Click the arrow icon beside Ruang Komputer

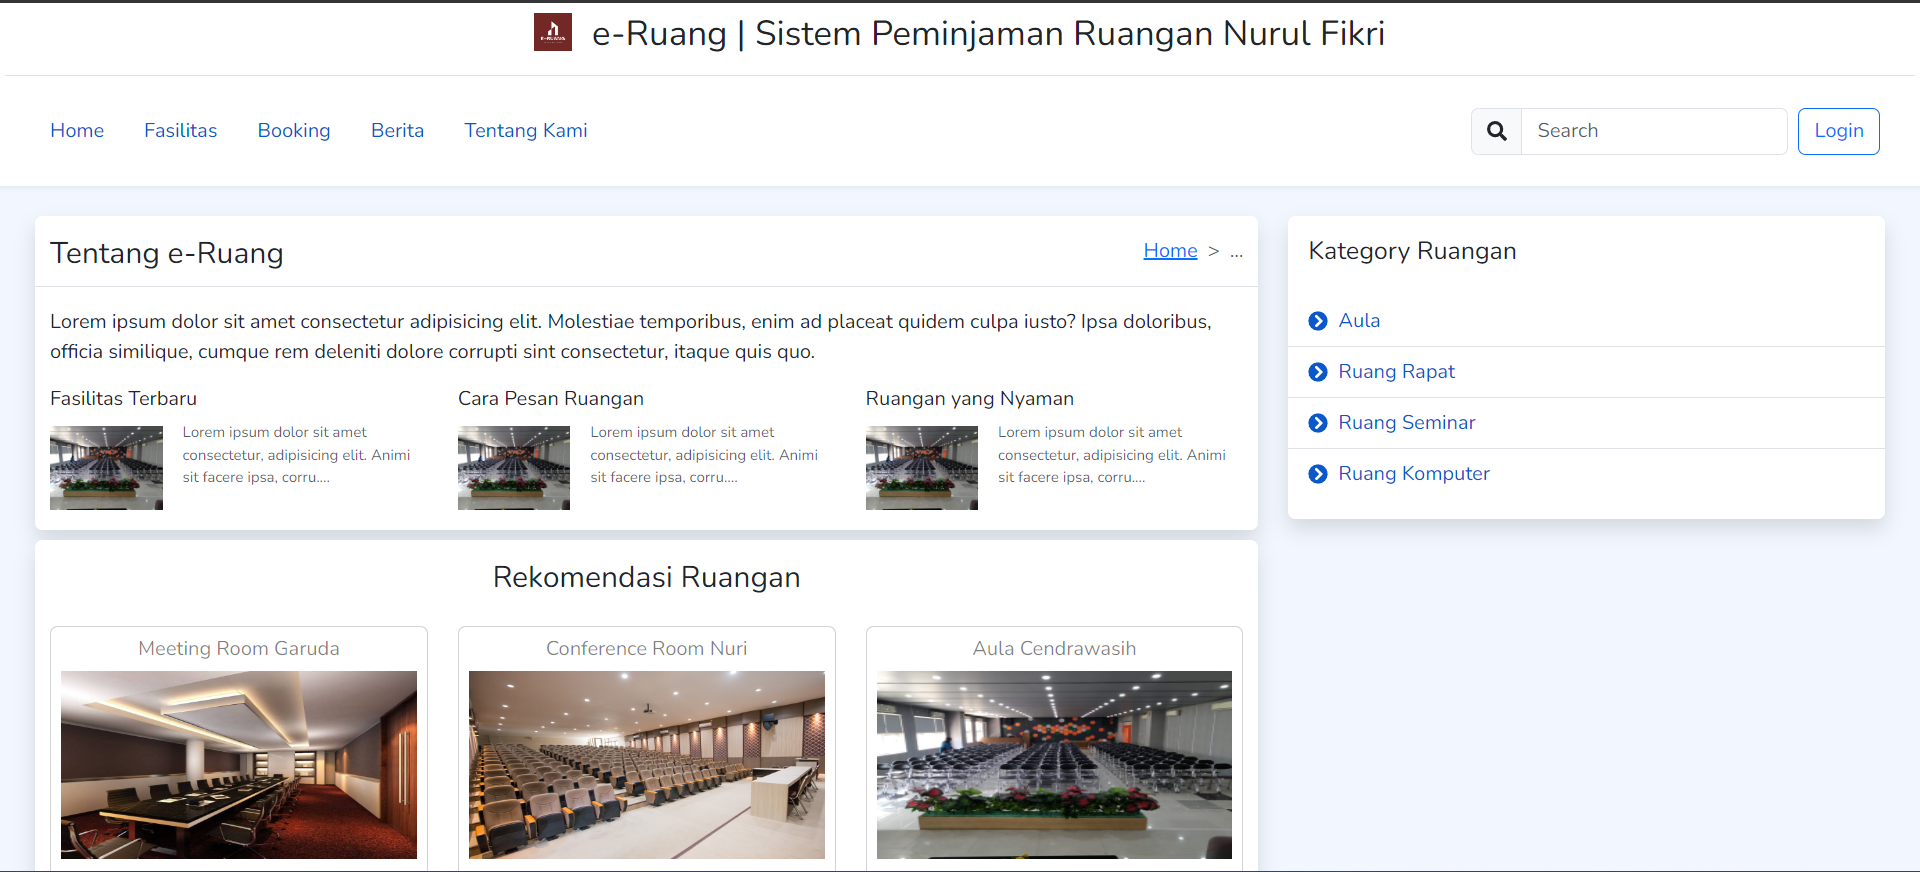coord(1318,474)
